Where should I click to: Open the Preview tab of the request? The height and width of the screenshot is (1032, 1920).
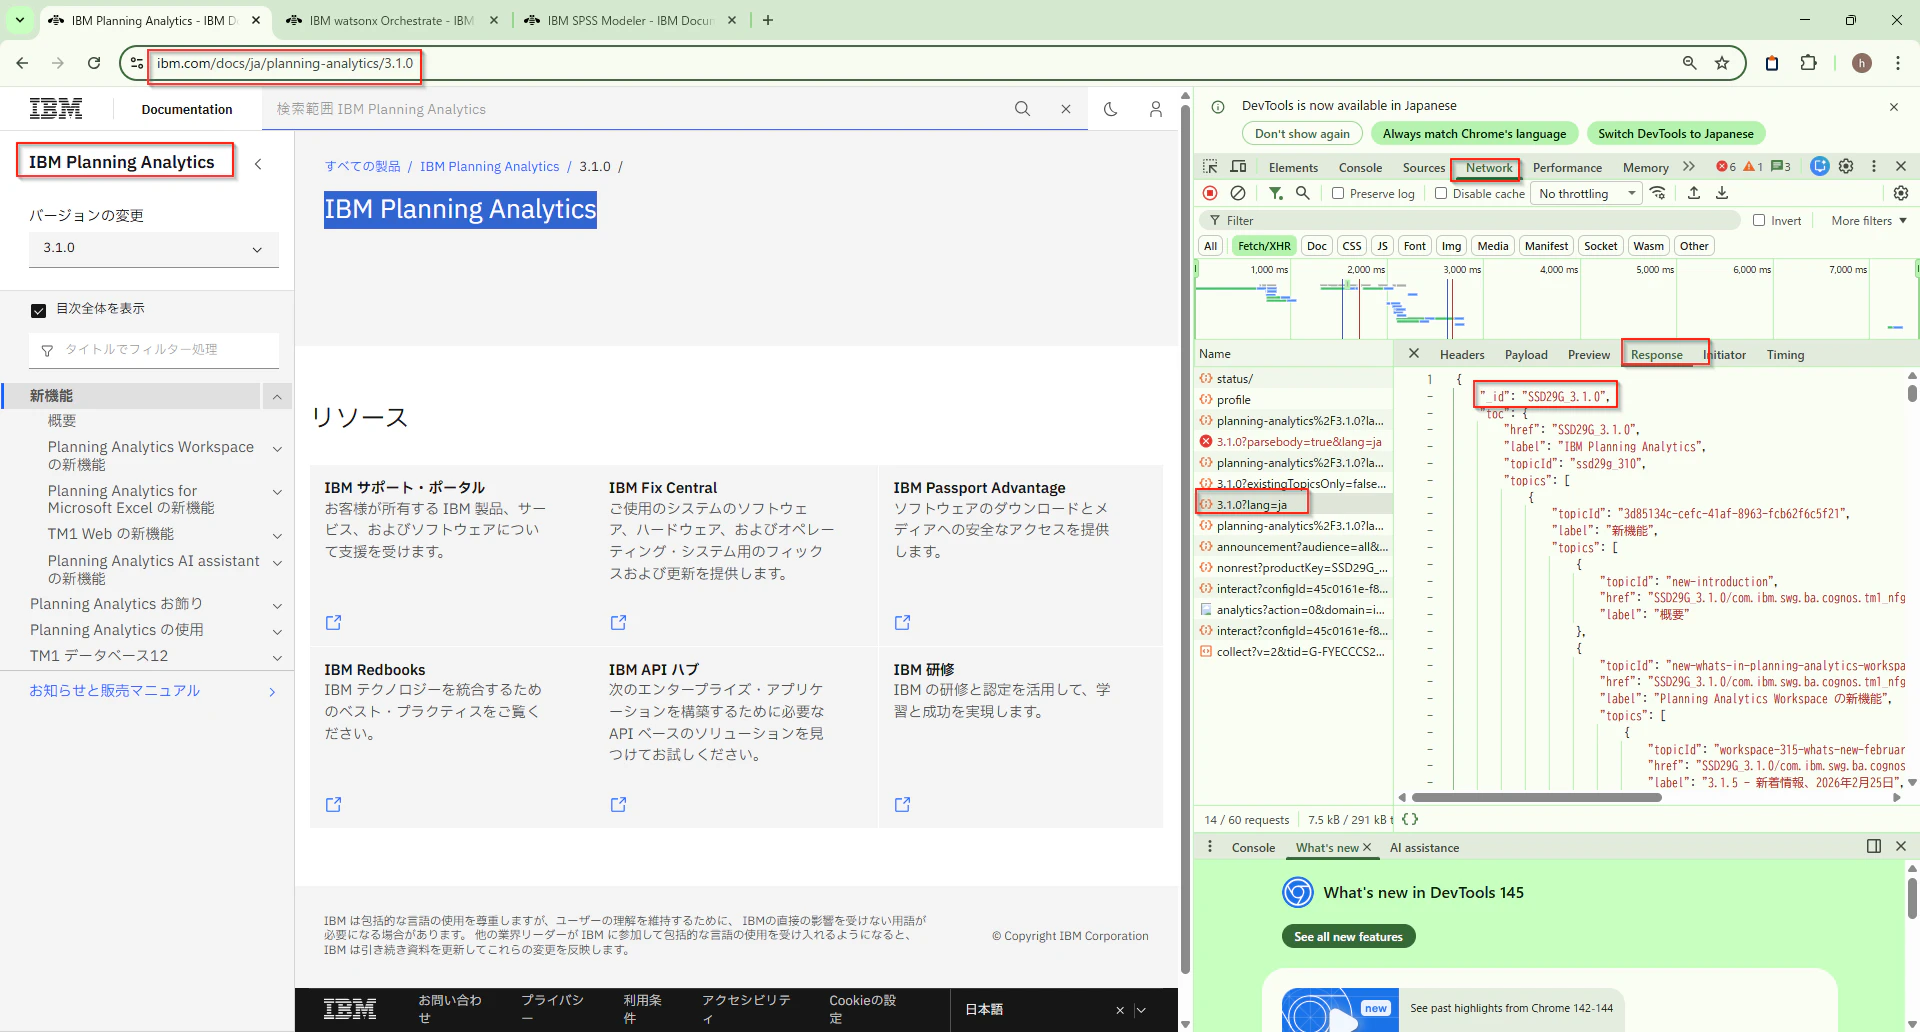click(x=1589, y=355)
